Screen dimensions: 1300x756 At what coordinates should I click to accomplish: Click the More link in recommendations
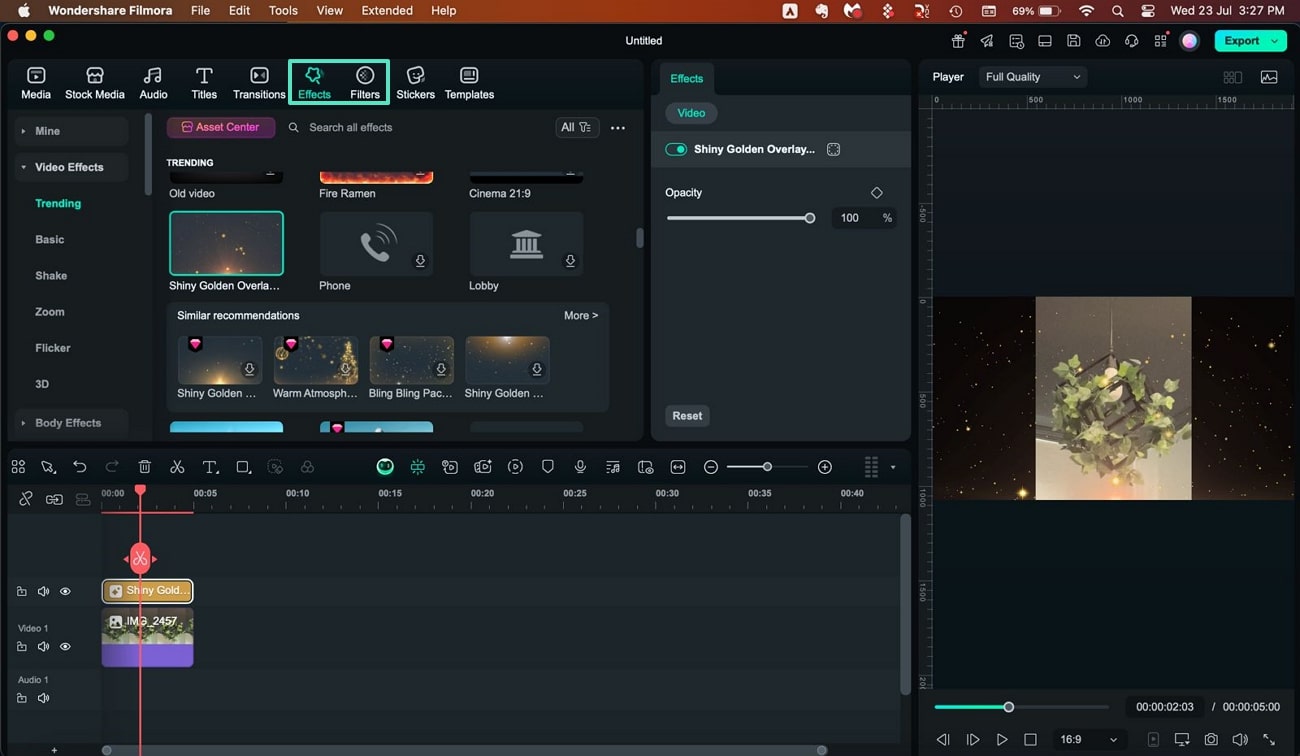point(581,315)
